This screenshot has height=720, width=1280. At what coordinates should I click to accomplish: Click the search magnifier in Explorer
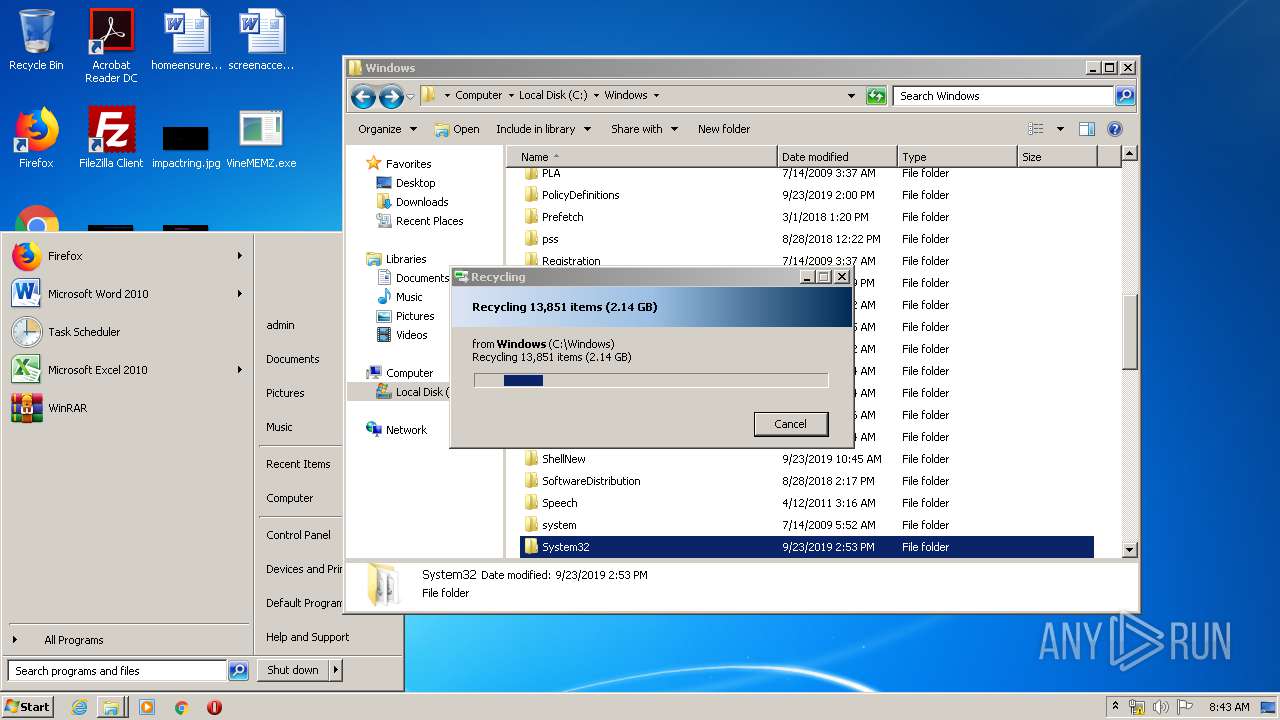1125,96
